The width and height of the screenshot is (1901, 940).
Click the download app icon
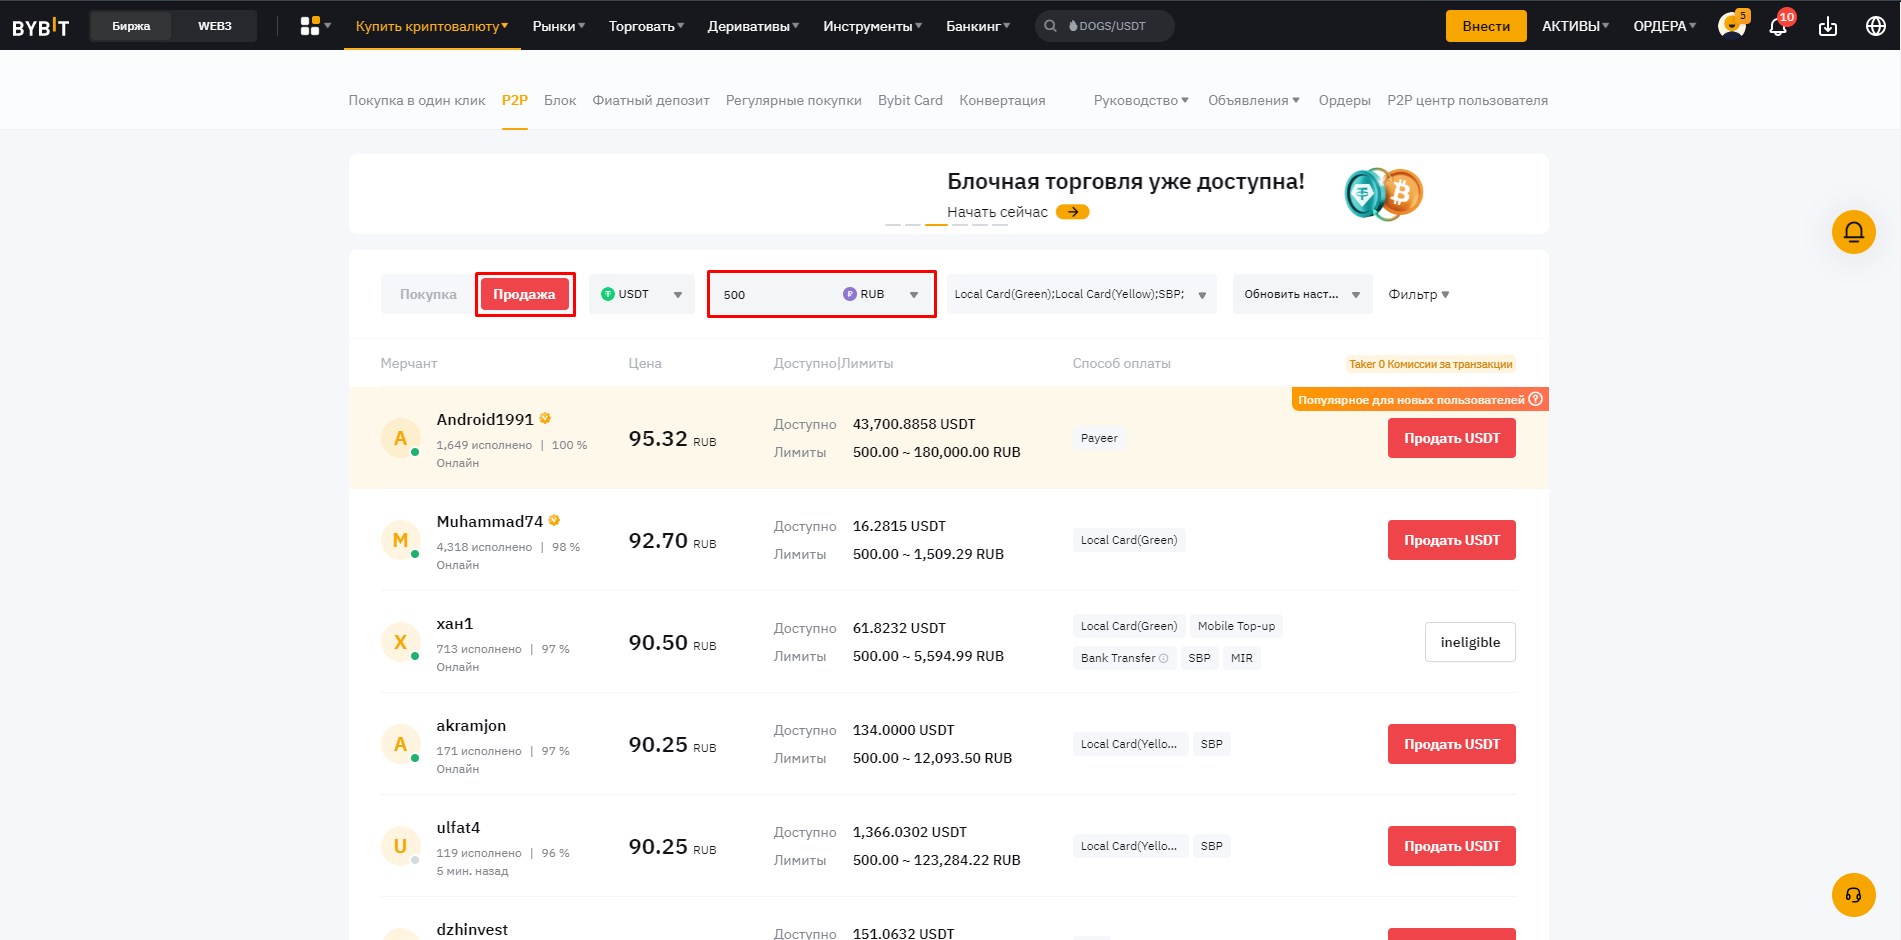coord(1828,26)
